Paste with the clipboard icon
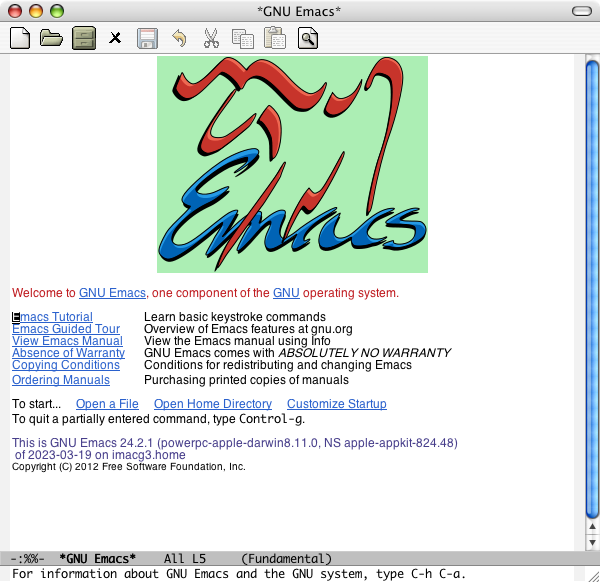The width and height of the screenshot is (600, 583). tap(275, 37)
